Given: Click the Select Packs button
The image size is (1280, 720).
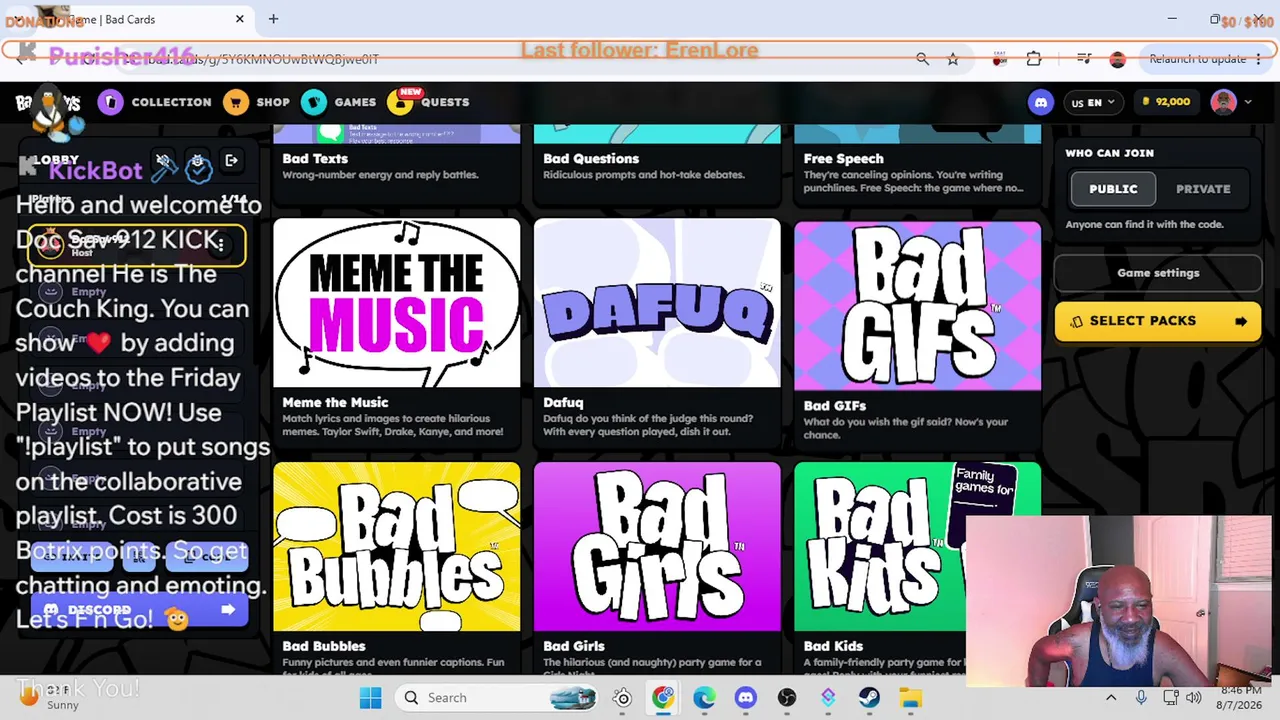Looking at the screenshot, I should (x=1158, y=321).
